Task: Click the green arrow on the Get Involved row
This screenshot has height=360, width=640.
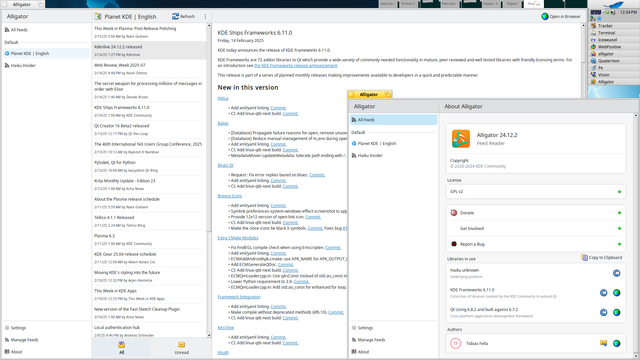Action: tap(619, 228)
